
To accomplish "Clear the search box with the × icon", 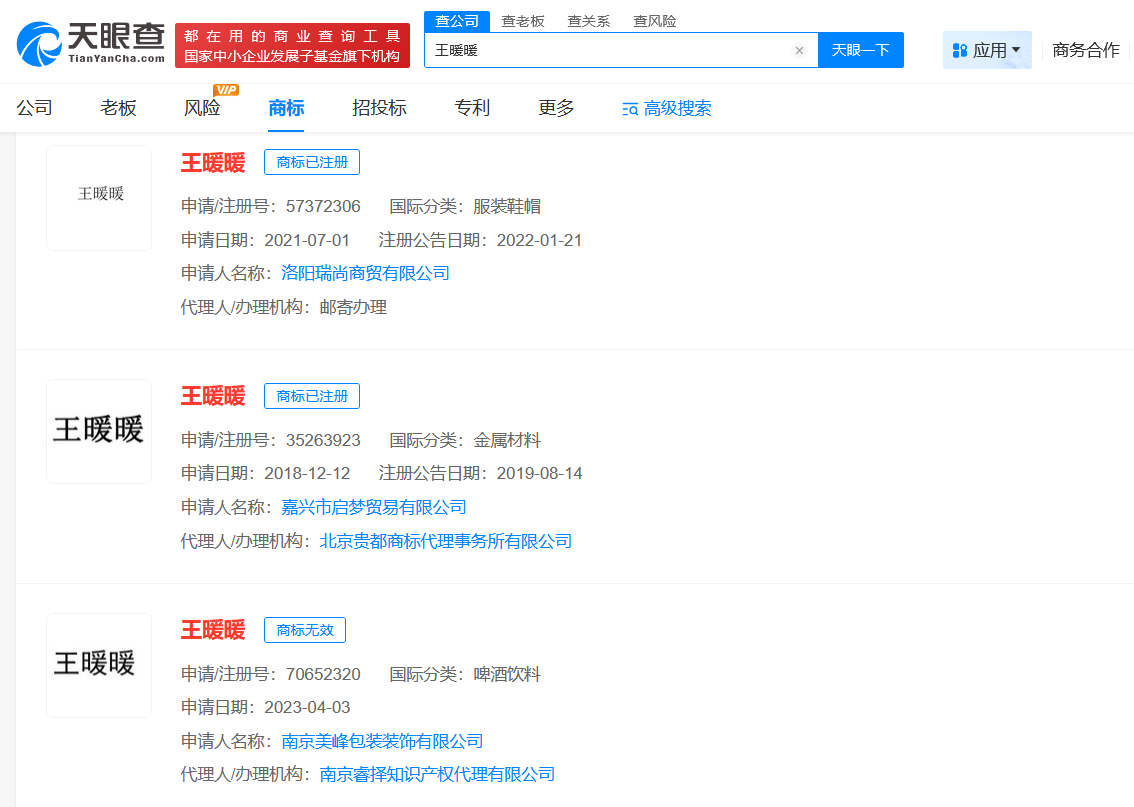I will point(799,50).
